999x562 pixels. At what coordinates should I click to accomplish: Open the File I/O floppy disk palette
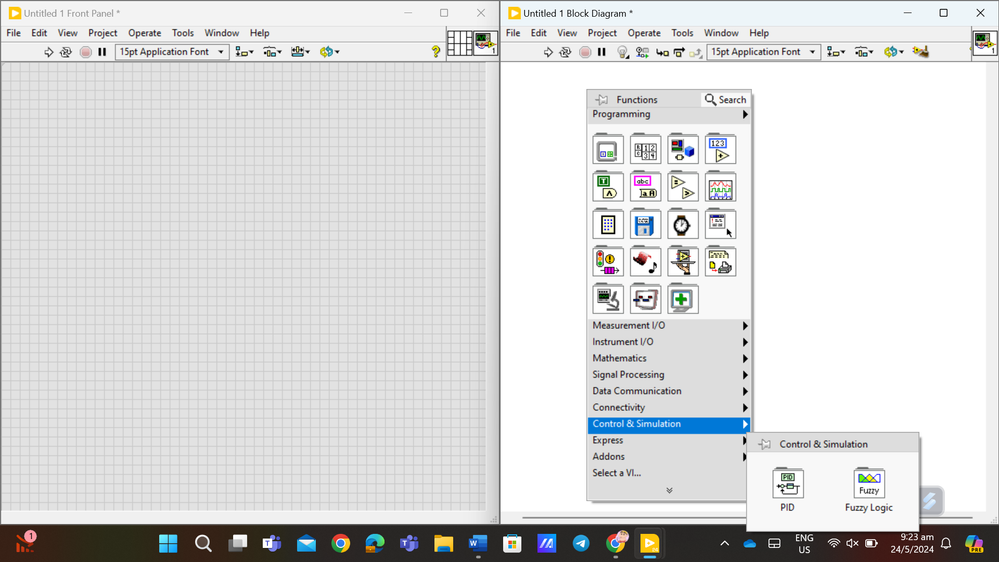tap(645, 225)
